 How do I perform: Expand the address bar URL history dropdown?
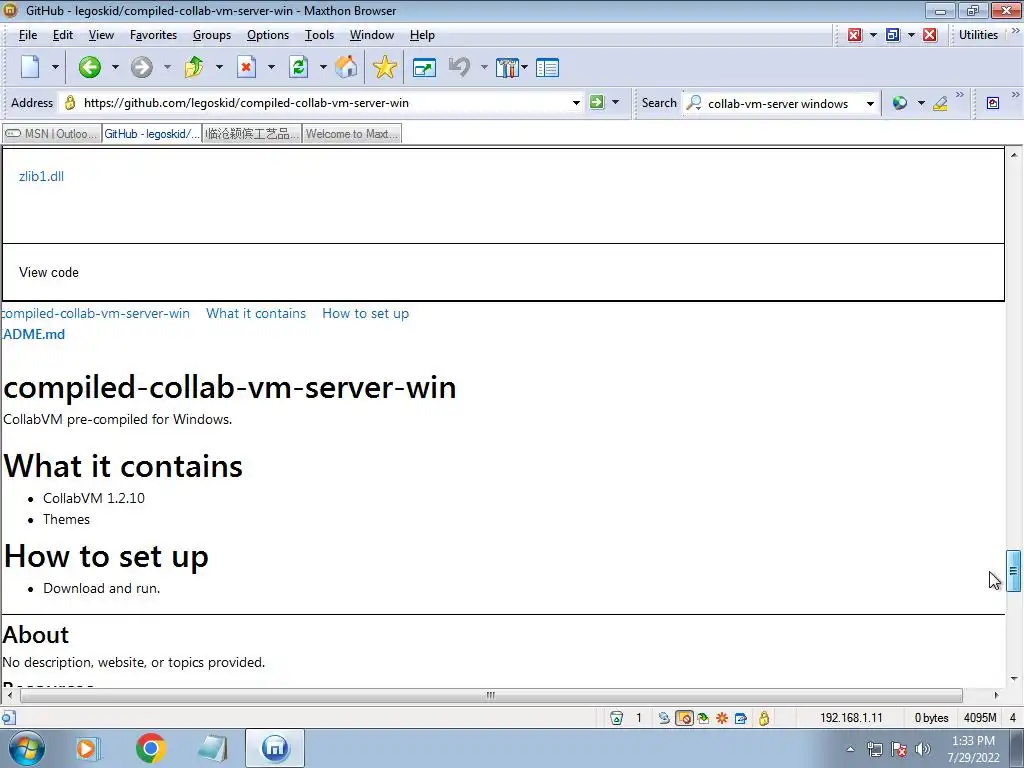(x=576, y=103)
